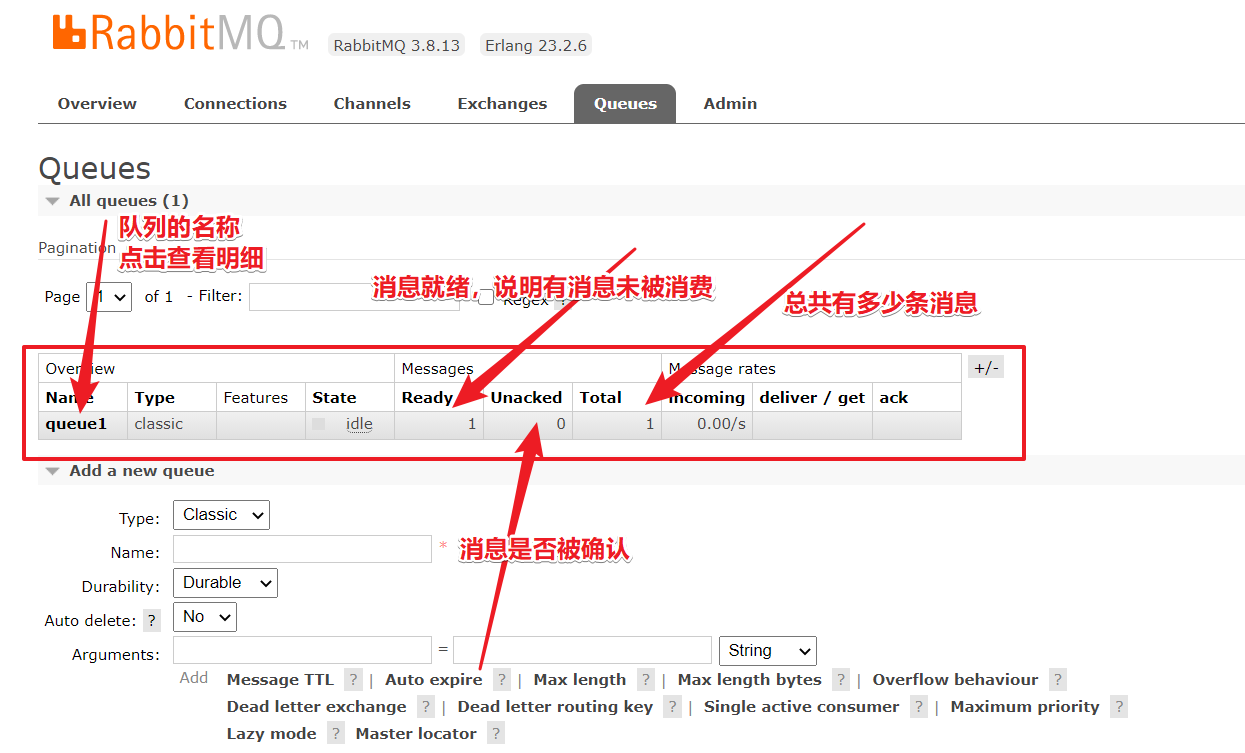Open the Auto delete No dropdown

205,617
